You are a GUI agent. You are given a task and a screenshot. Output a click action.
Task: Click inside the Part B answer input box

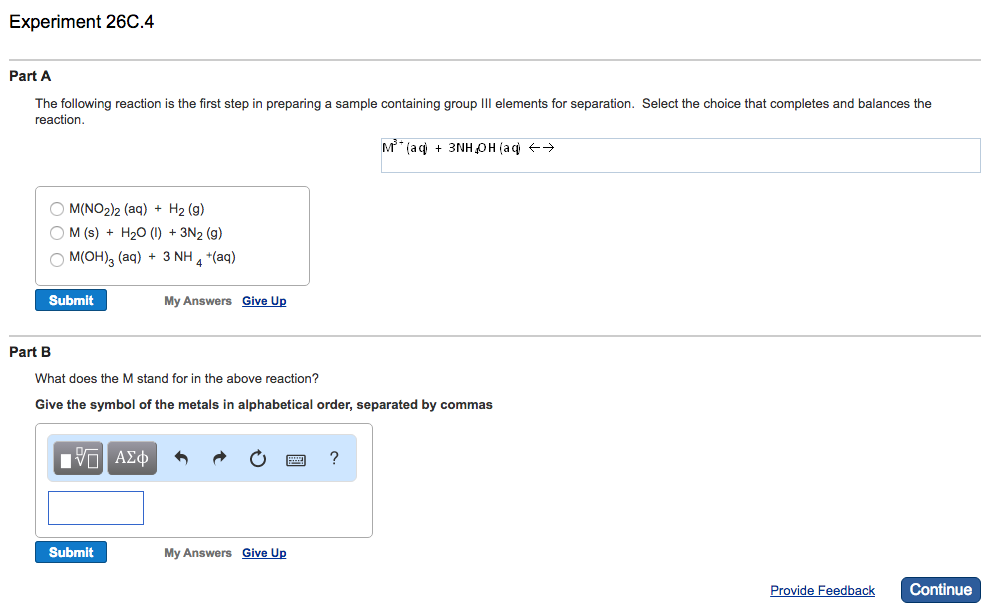tap(95, 507)
